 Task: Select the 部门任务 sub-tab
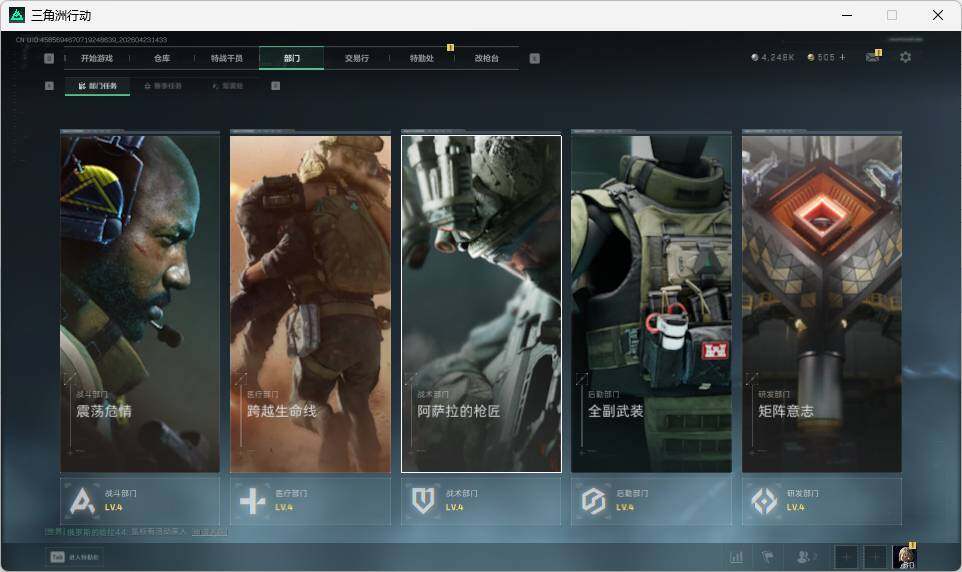click(98, 86)
